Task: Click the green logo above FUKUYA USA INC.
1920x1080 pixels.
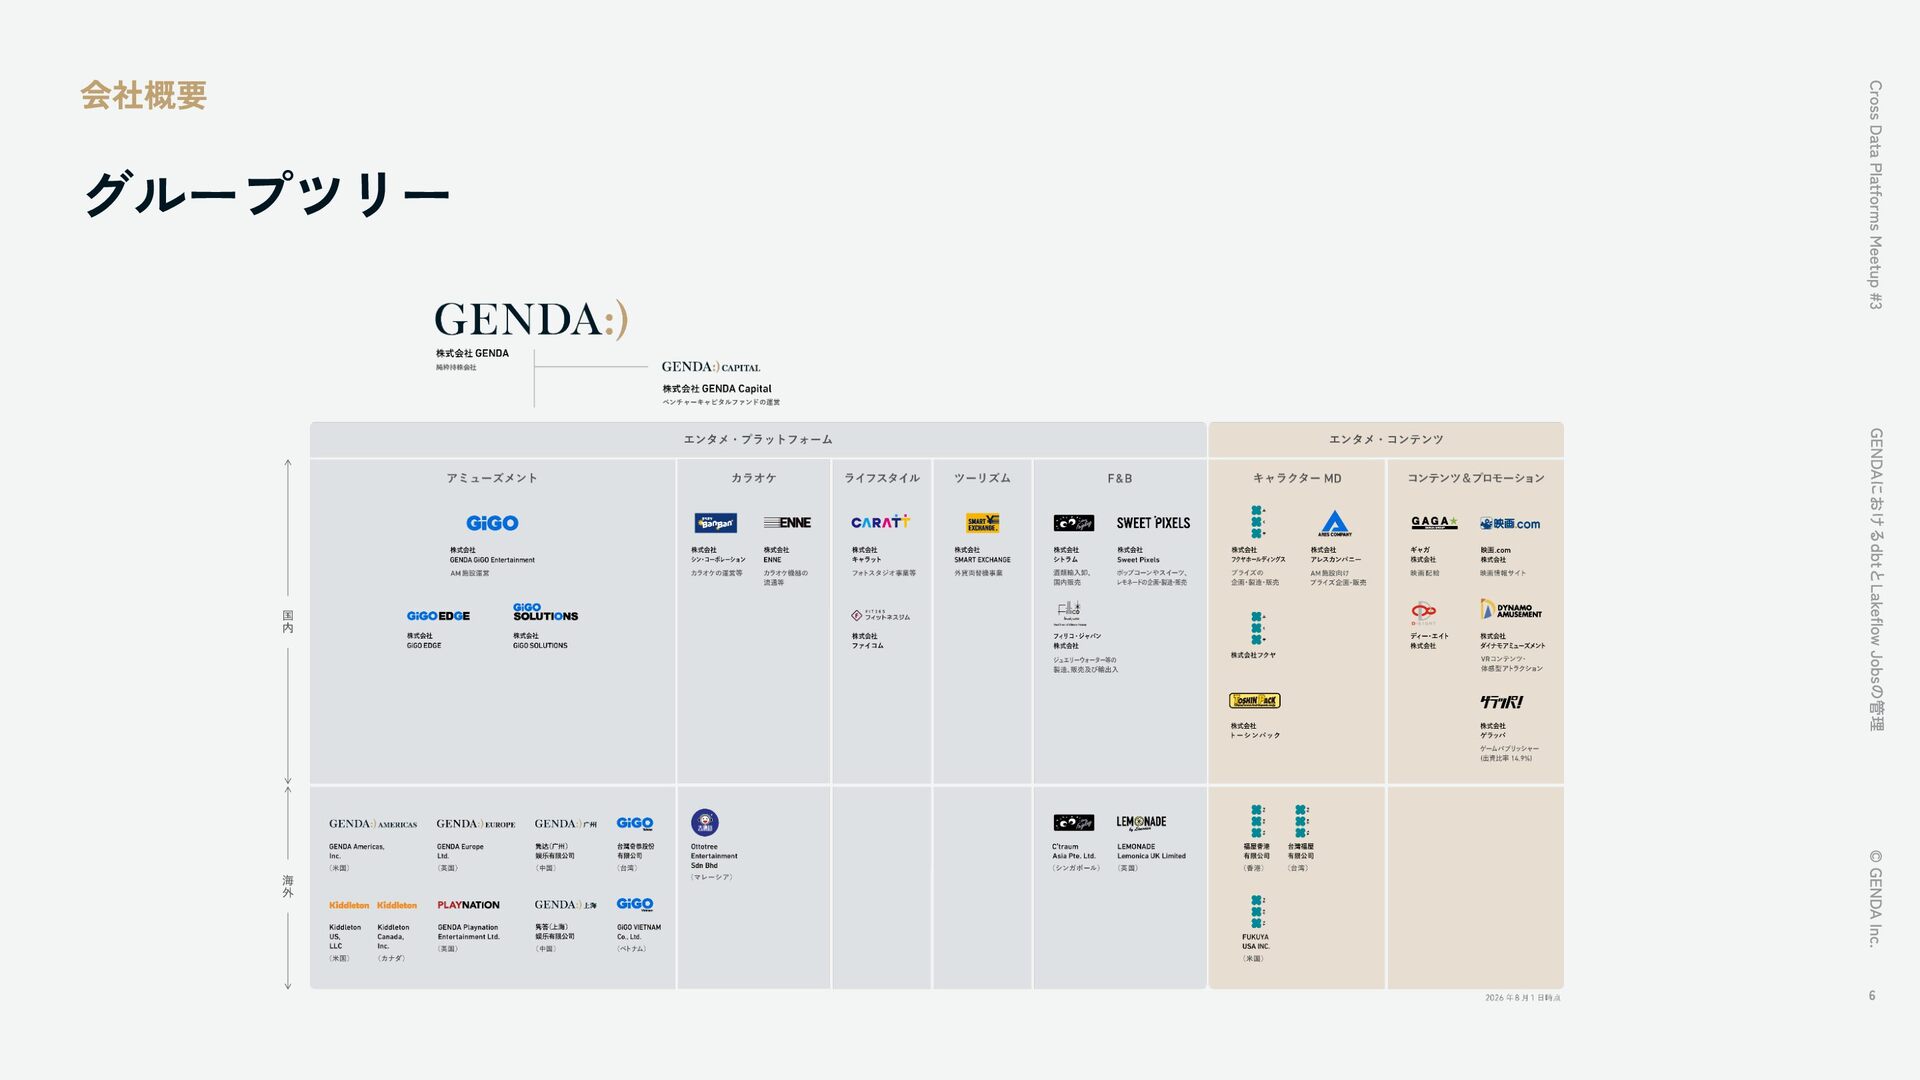Action: [1257, 912]
